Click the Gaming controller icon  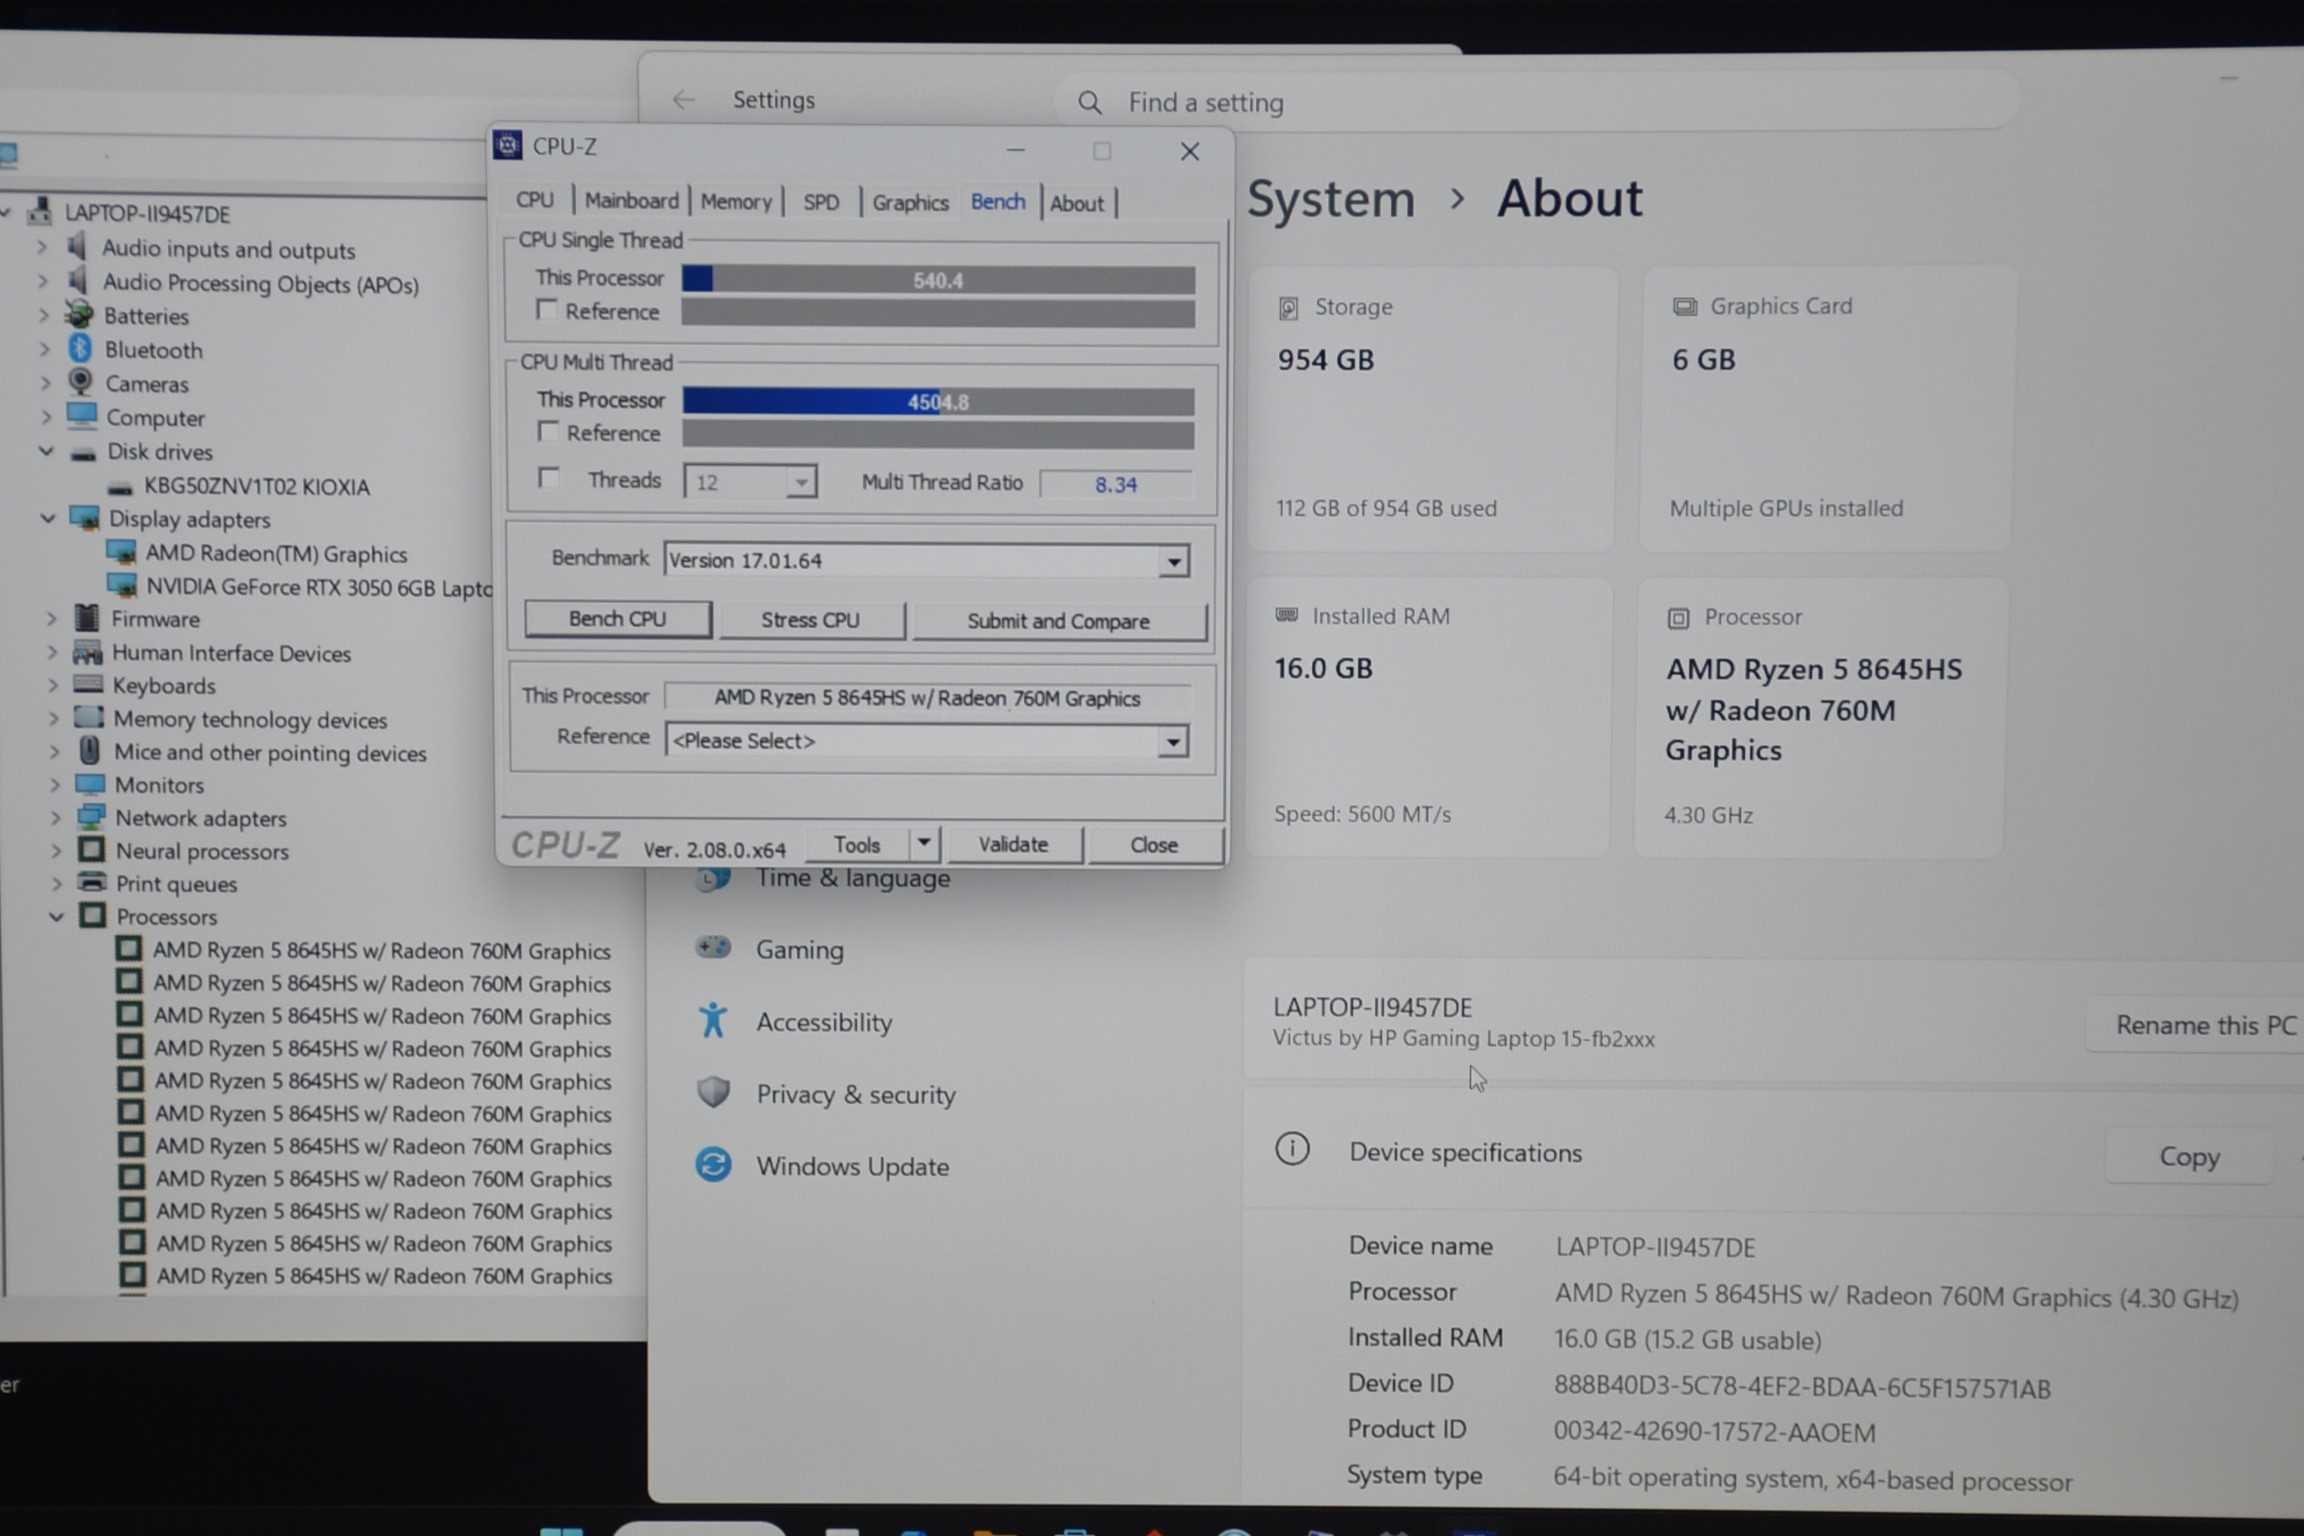tap(713, 948)
